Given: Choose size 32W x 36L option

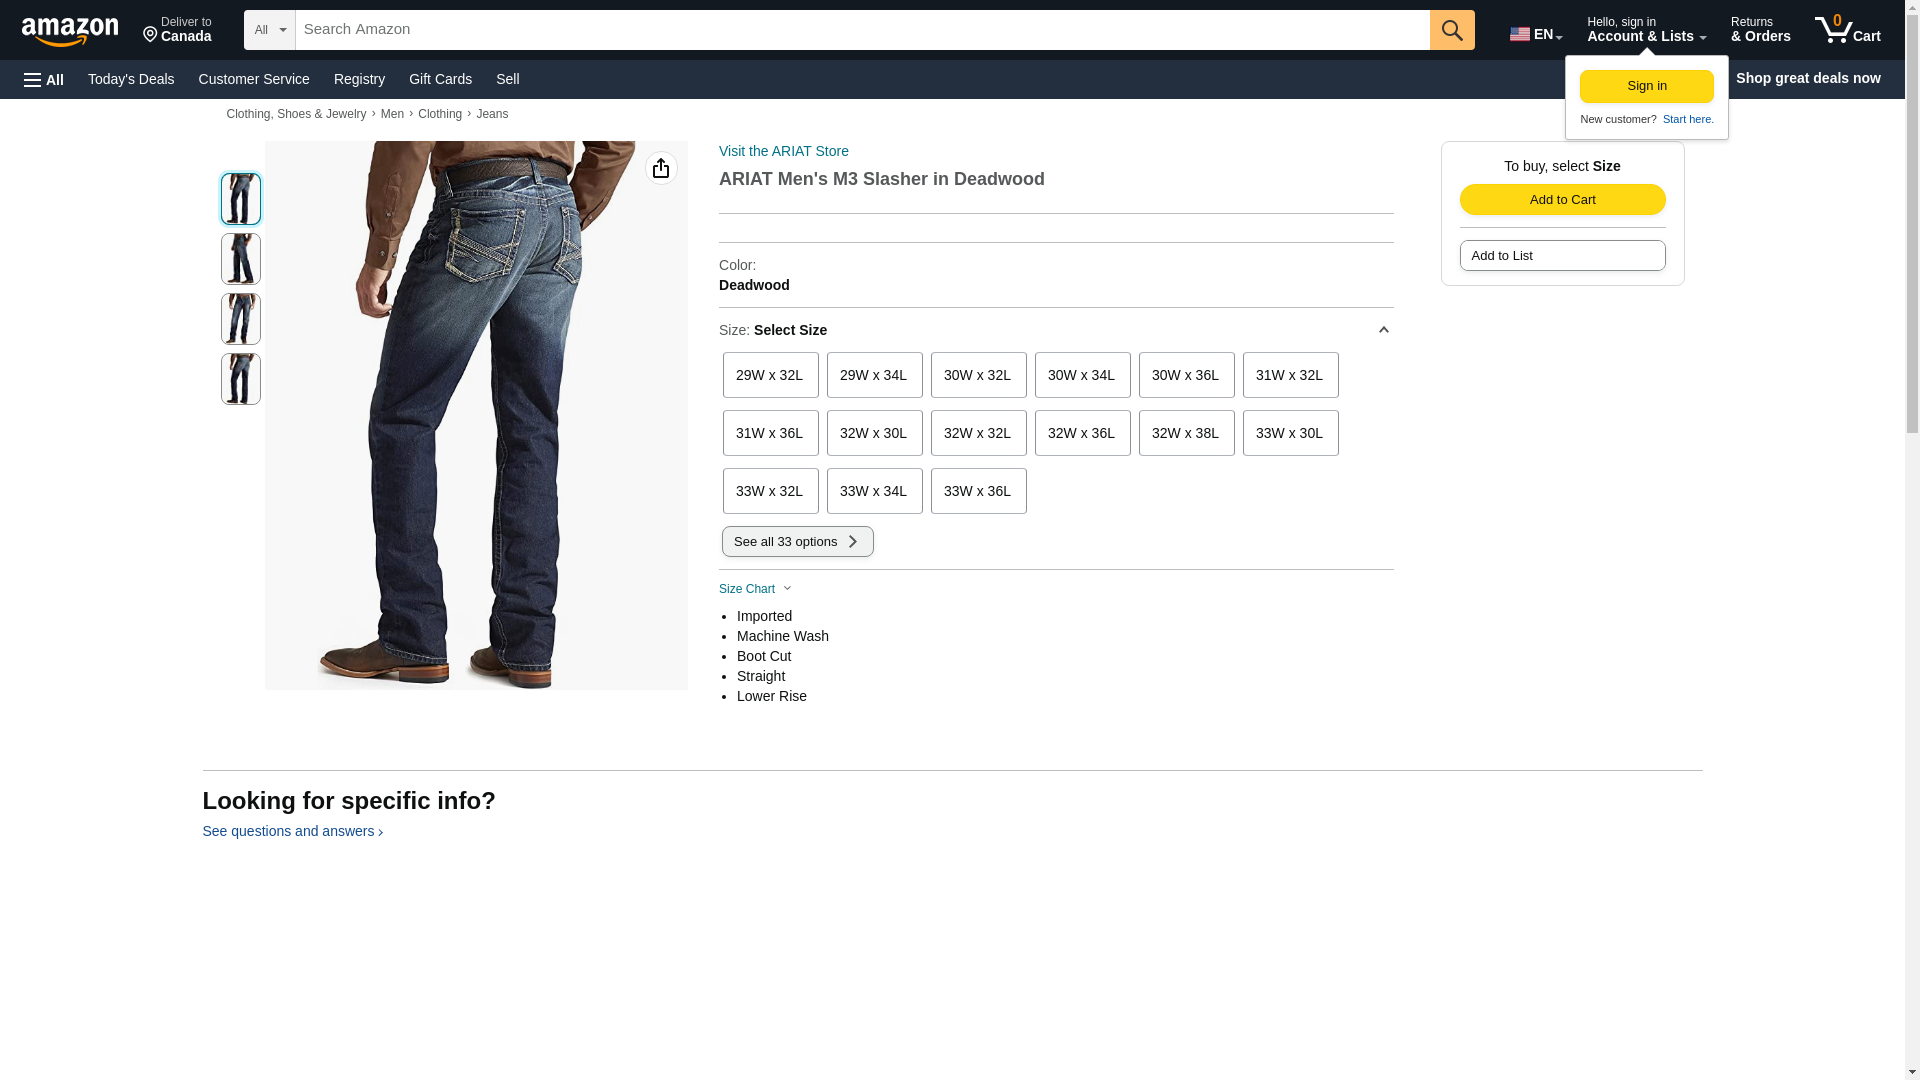Looking at the screenshot, I should pos(1082,433).
